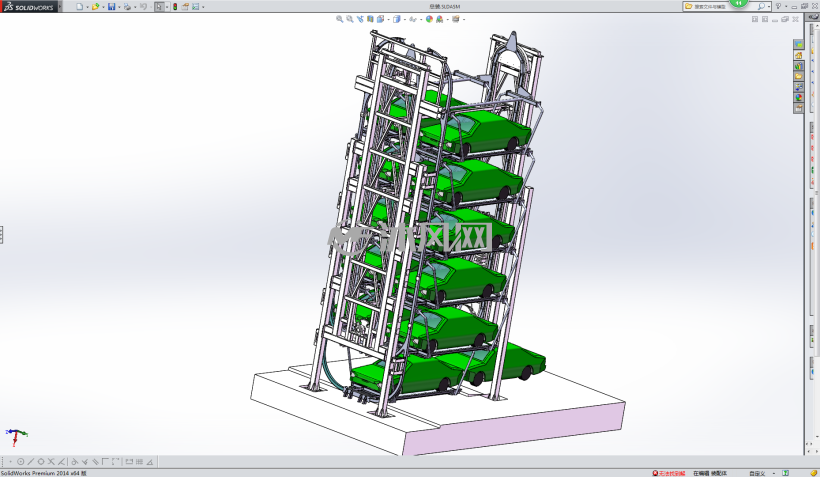
Task: Open the Custom Properties task pane tab
Action: 799,108
